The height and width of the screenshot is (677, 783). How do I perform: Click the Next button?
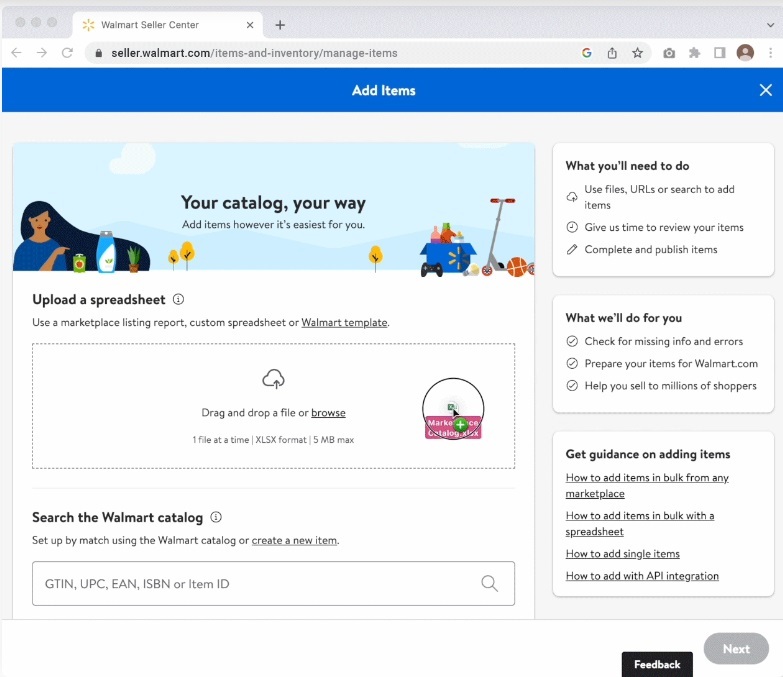[x=736, y=649]
